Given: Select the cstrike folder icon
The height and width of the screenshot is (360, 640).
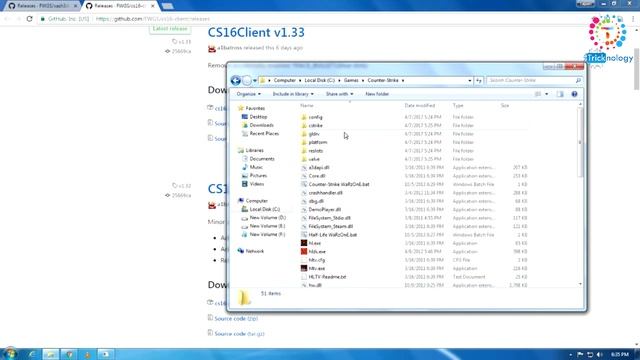Looking at the screenshot, I should [304, 125].
